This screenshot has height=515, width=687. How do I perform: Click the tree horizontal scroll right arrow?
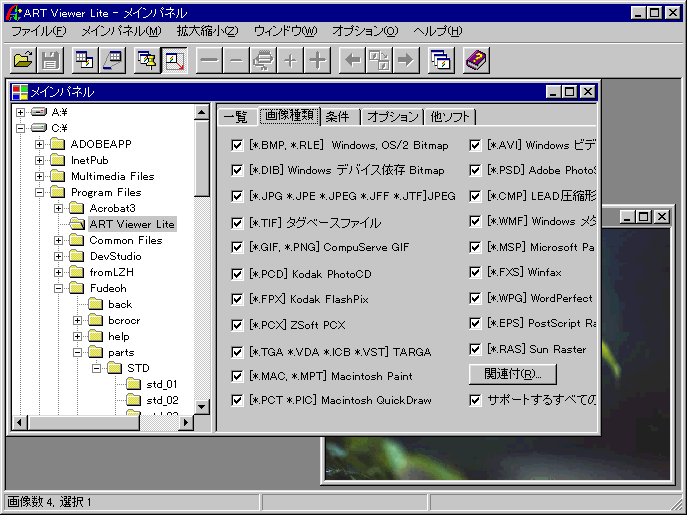point(186,423)
